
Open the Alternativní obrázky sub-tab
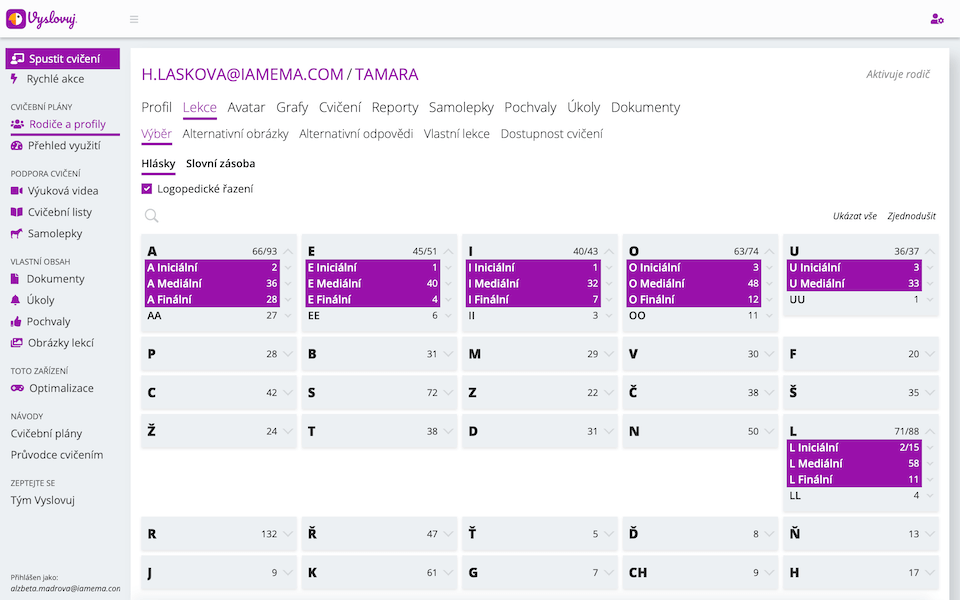click(235, 134)
